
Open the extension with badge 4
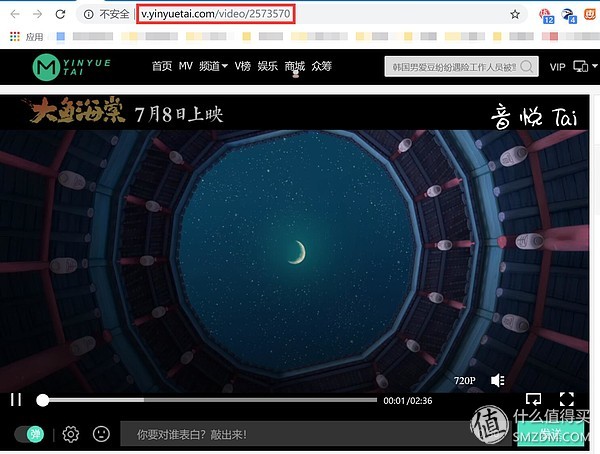pyautogui.click(x=569, y=16)
